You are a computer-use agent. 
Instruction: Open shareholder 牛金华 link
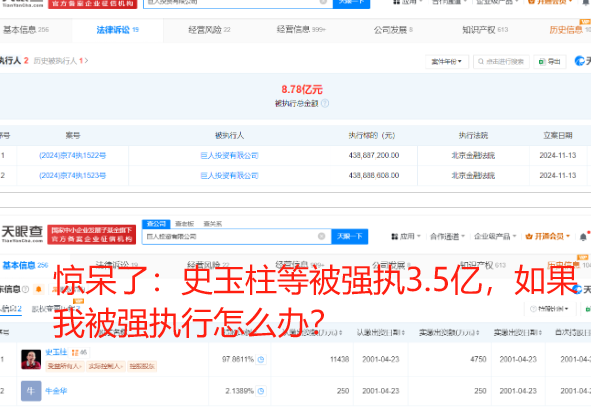click(56, 391)
